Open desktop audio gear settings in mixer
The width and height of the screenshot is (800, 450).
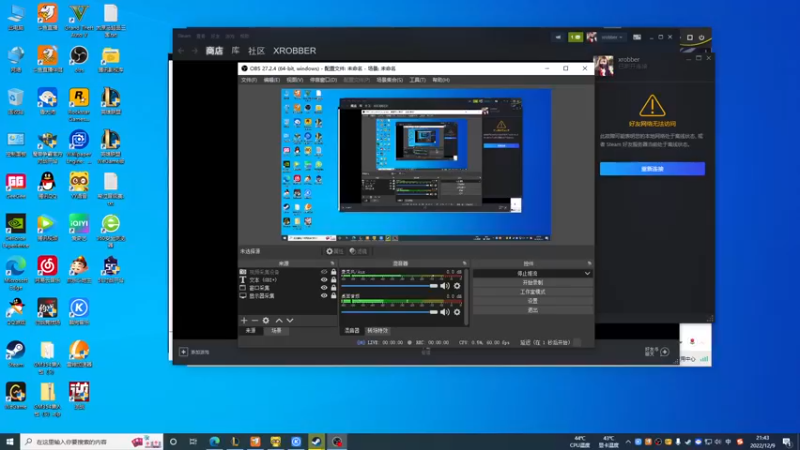[457, 312]
